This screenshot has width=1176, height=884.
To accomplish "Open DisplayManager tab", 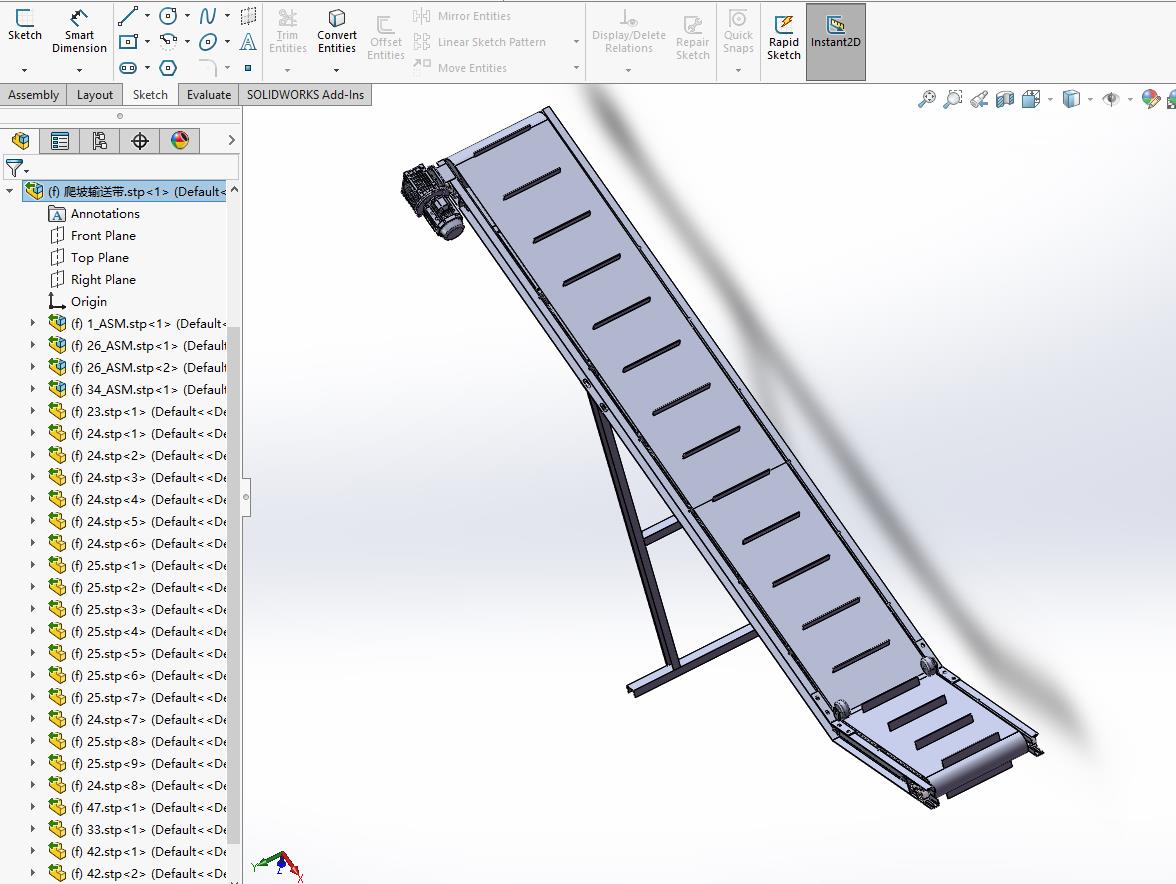I will (x=179, y=140).
